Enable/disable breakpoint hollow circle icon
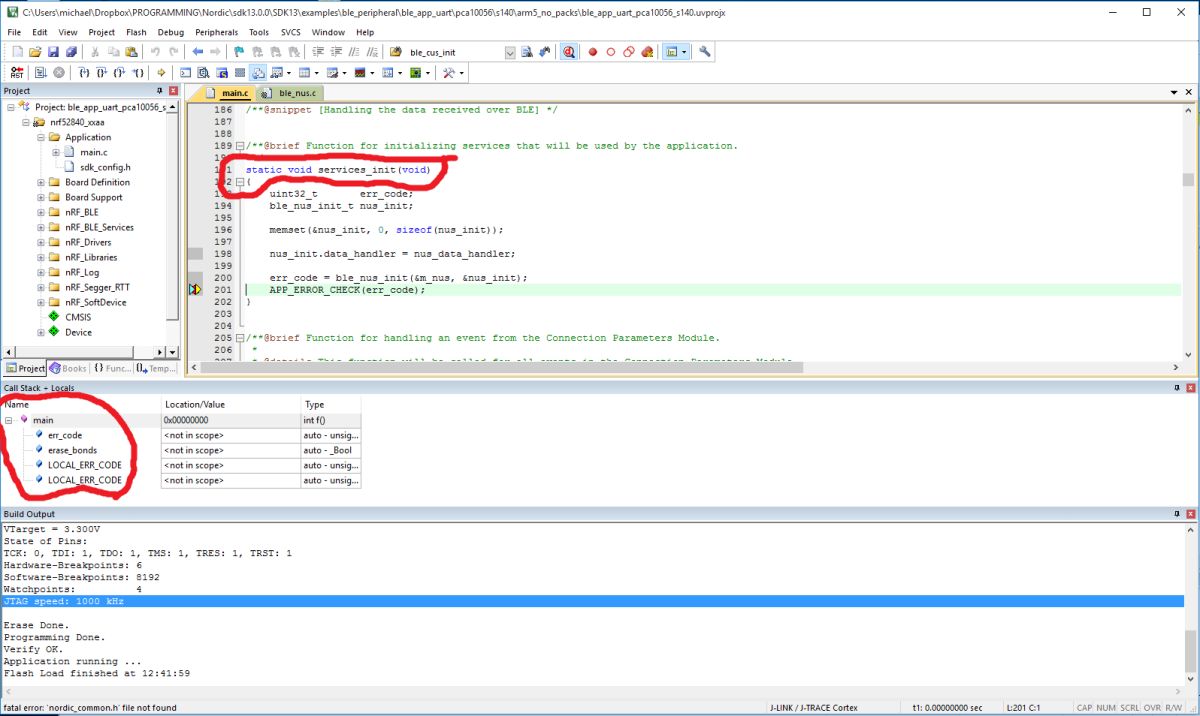 pos(611,52)
